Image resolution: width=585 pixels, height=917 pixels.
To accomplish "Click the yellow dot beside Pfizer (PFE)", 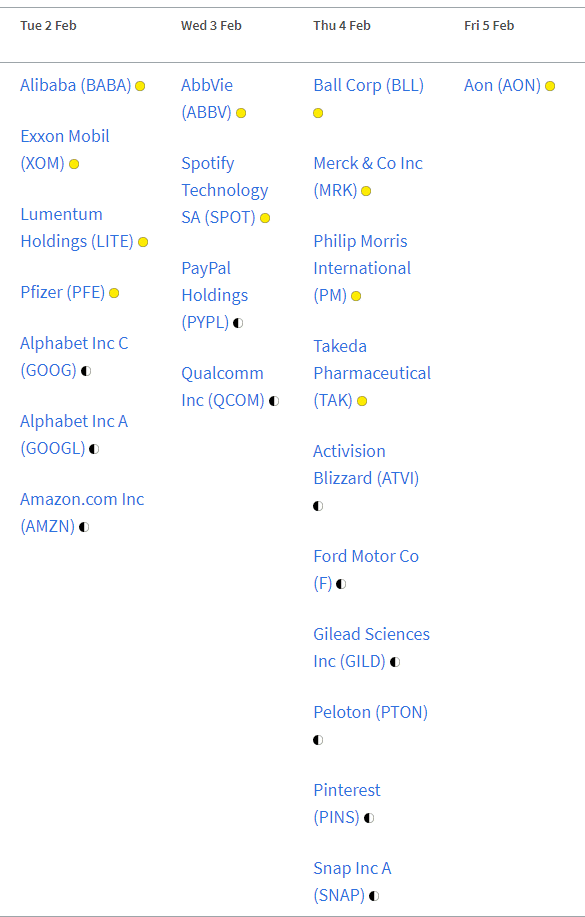I will [x=114, y=293].
